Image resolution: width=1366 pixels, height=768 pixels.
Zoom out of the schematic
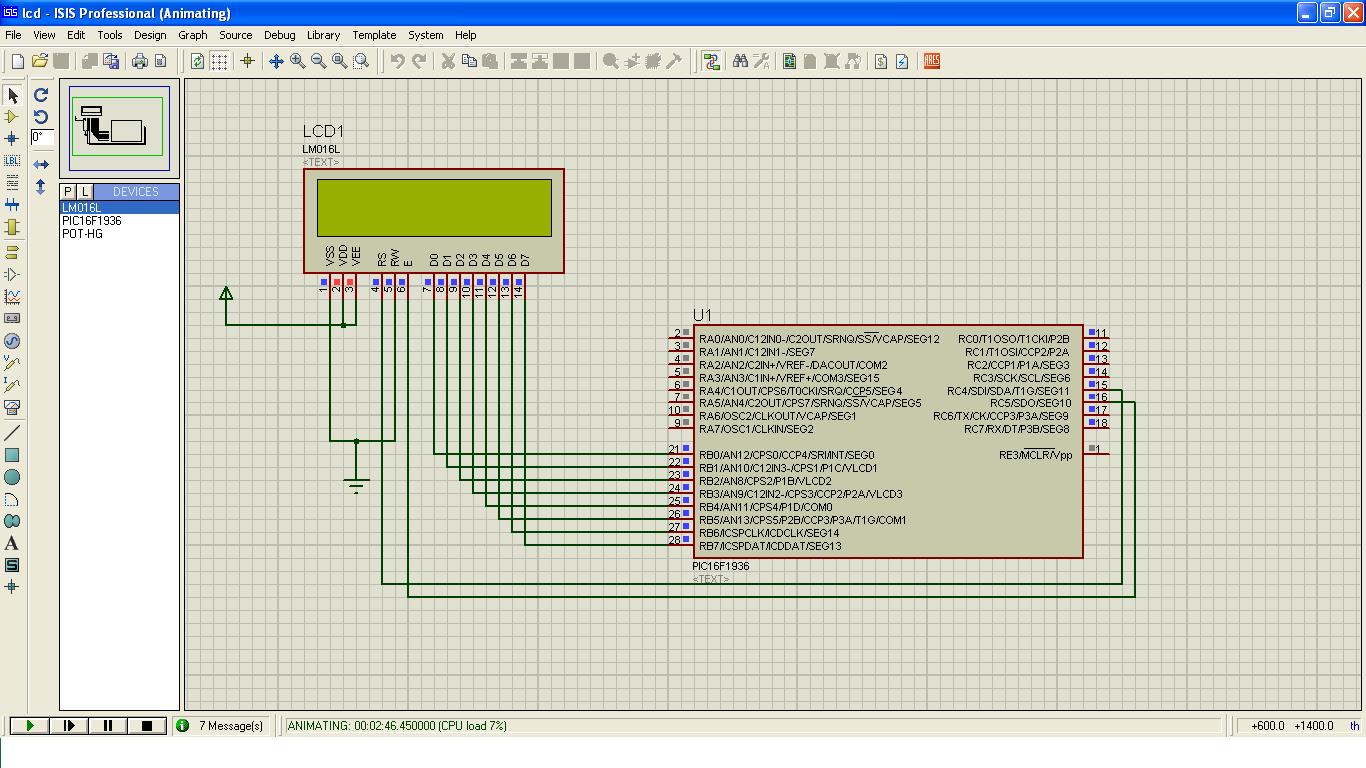[318, 61]
